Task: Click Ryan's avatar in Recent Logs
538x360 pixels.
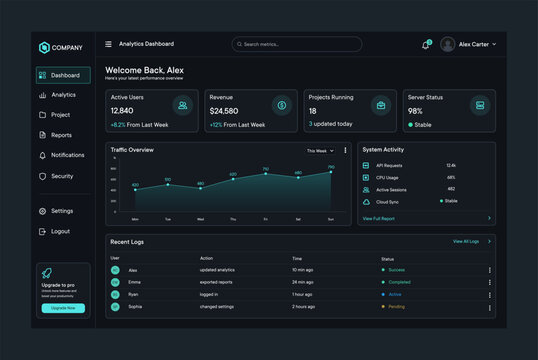Action: [x=115, y=294]
